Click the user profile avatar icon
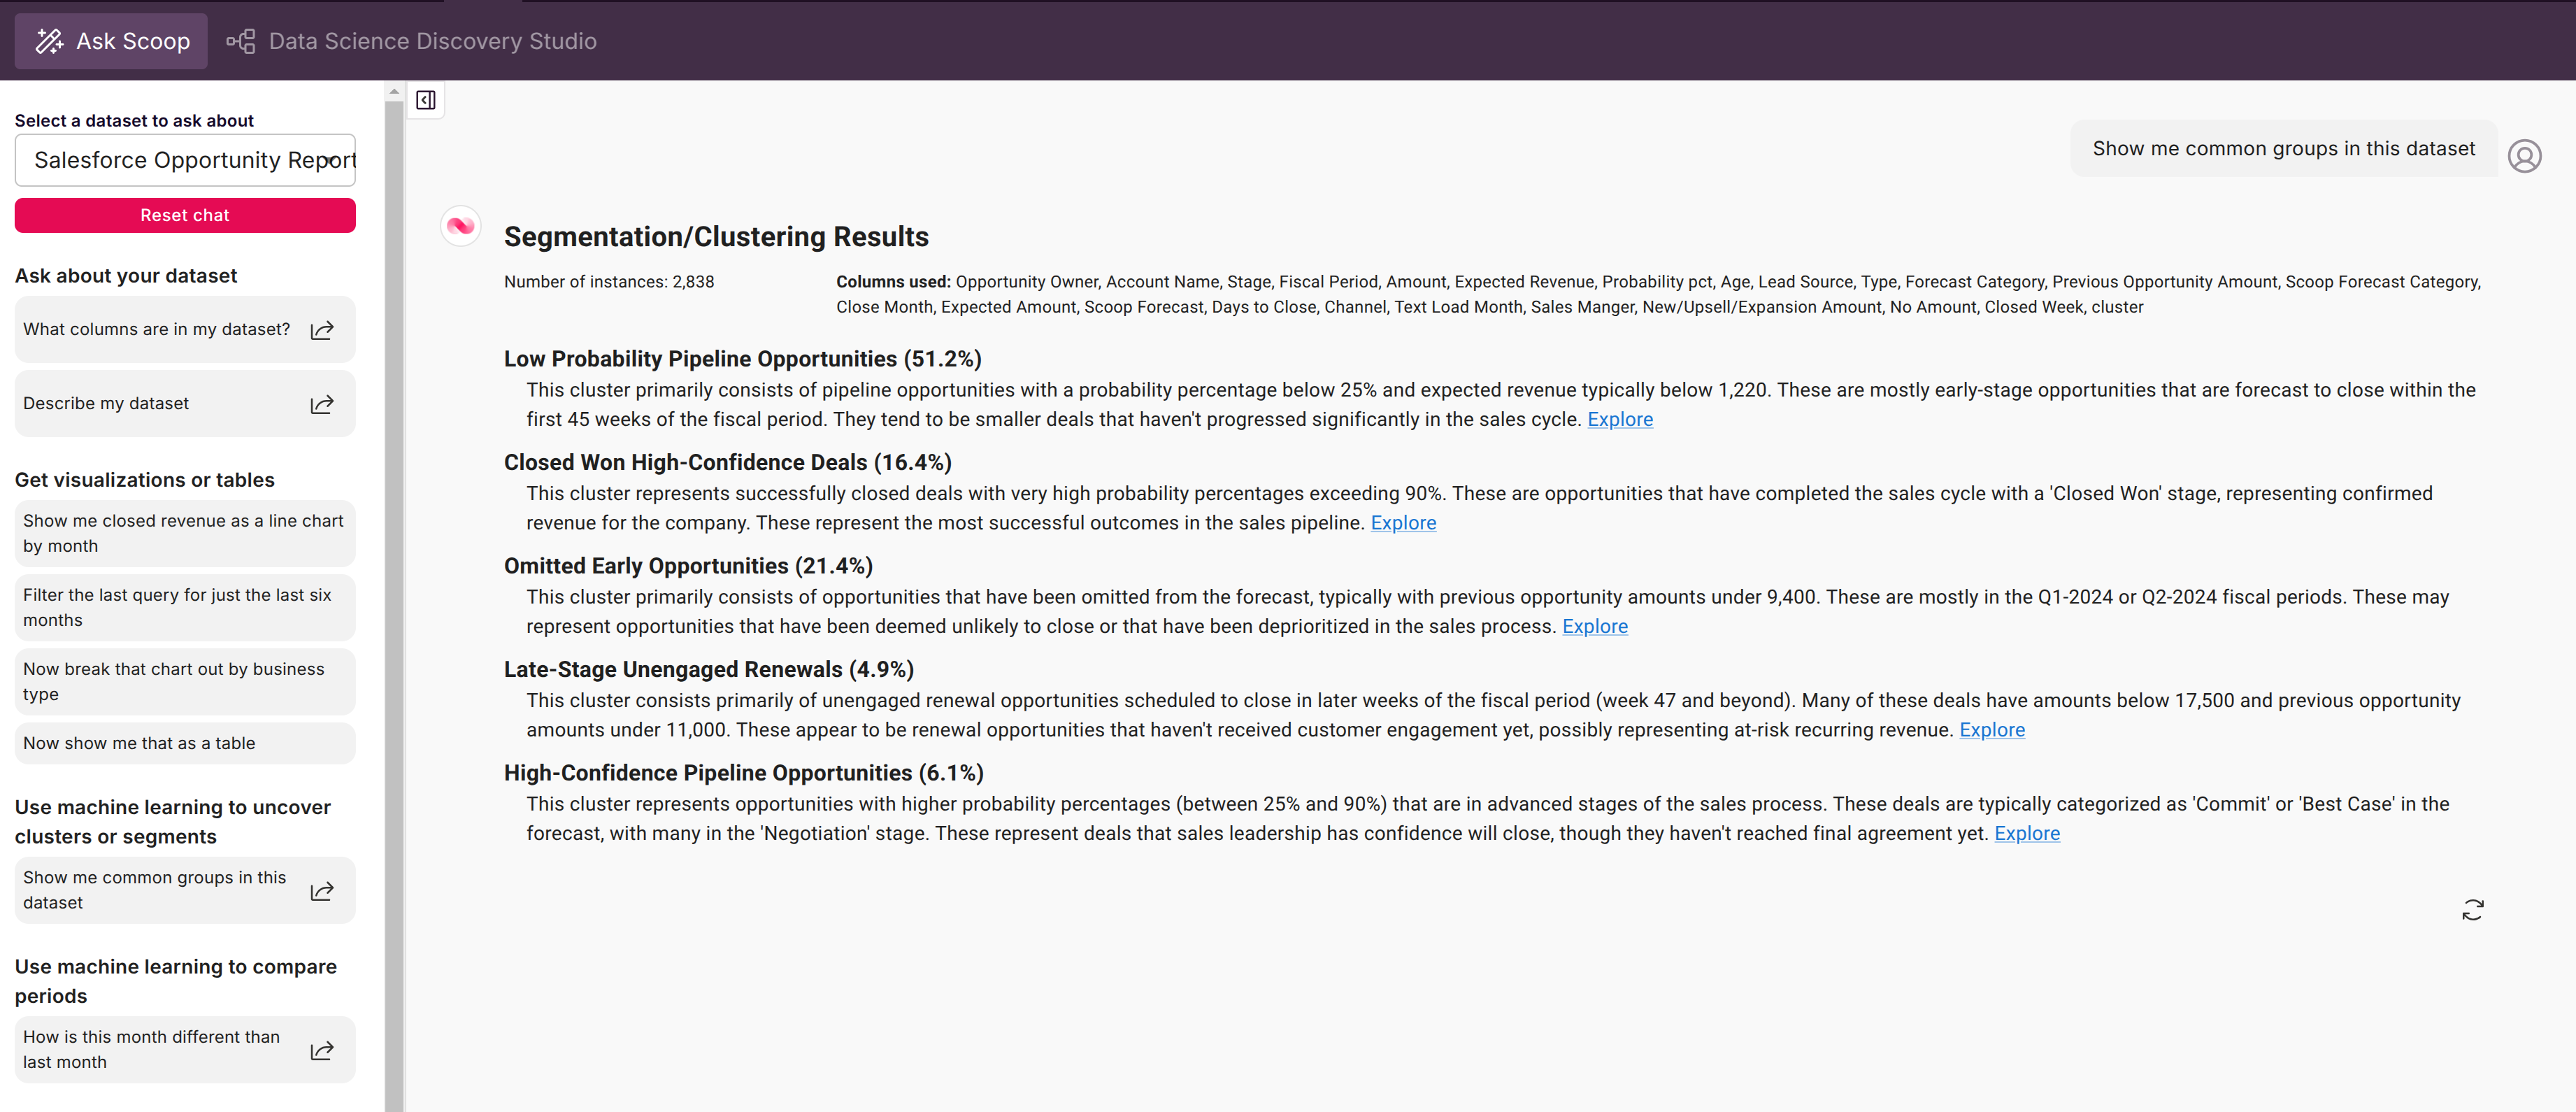 point(2524,156)
